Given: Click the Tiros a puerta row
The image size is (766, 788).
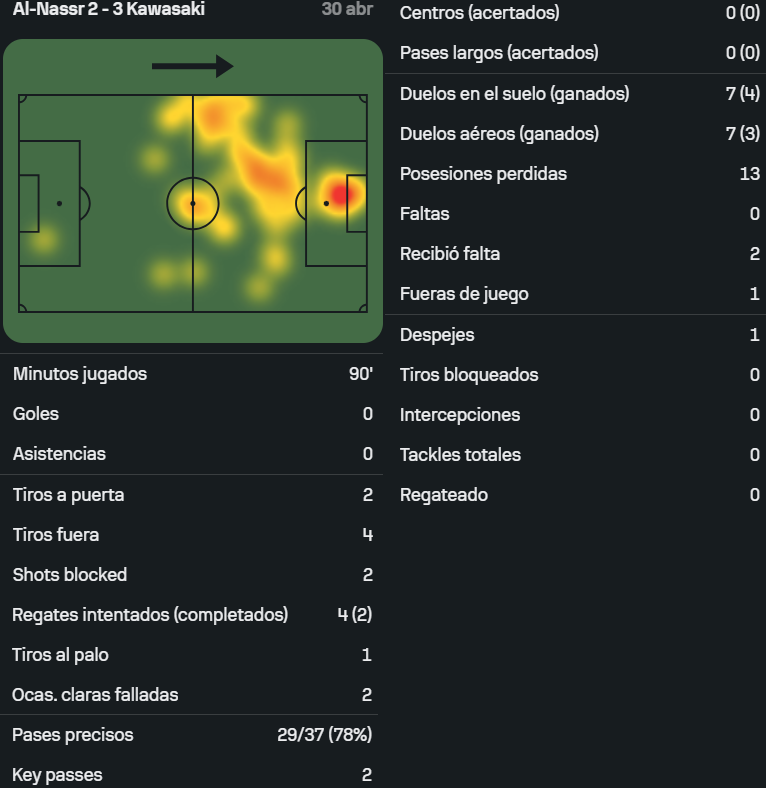Looking at the screenshot, I should [x=193, y=495].
